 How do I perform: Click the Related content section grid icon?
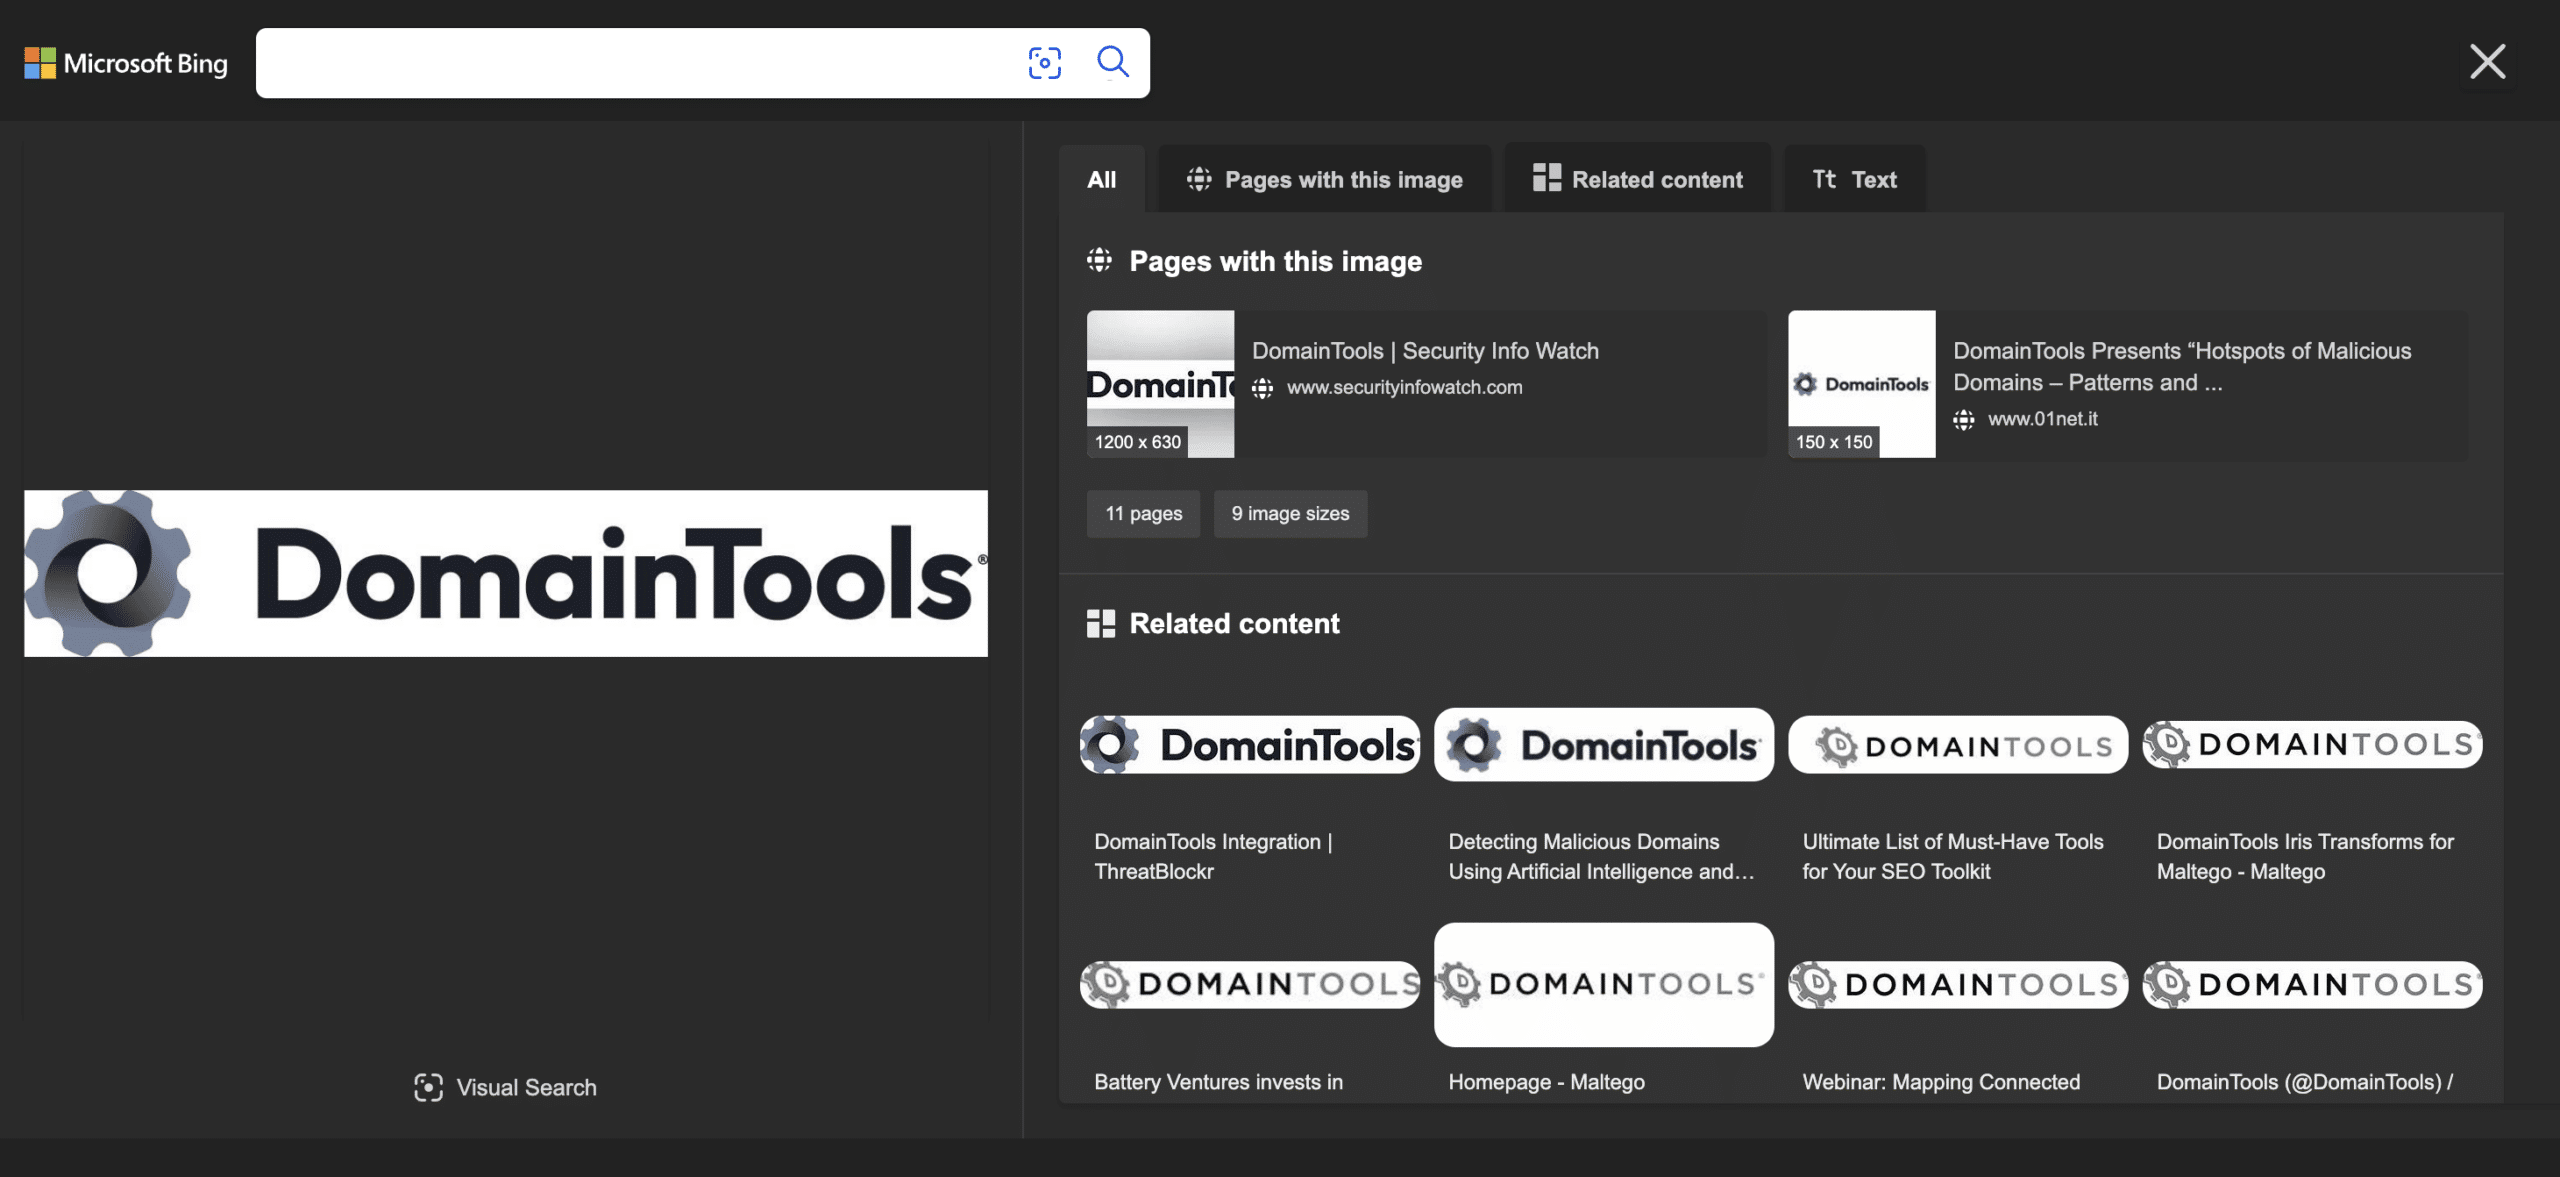click(x=1100, y=624)
